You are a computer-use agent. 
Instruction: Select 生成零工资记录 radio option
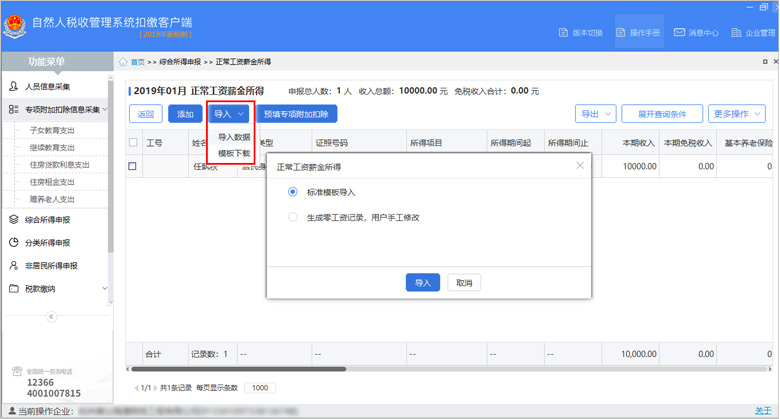click(292, 217)
